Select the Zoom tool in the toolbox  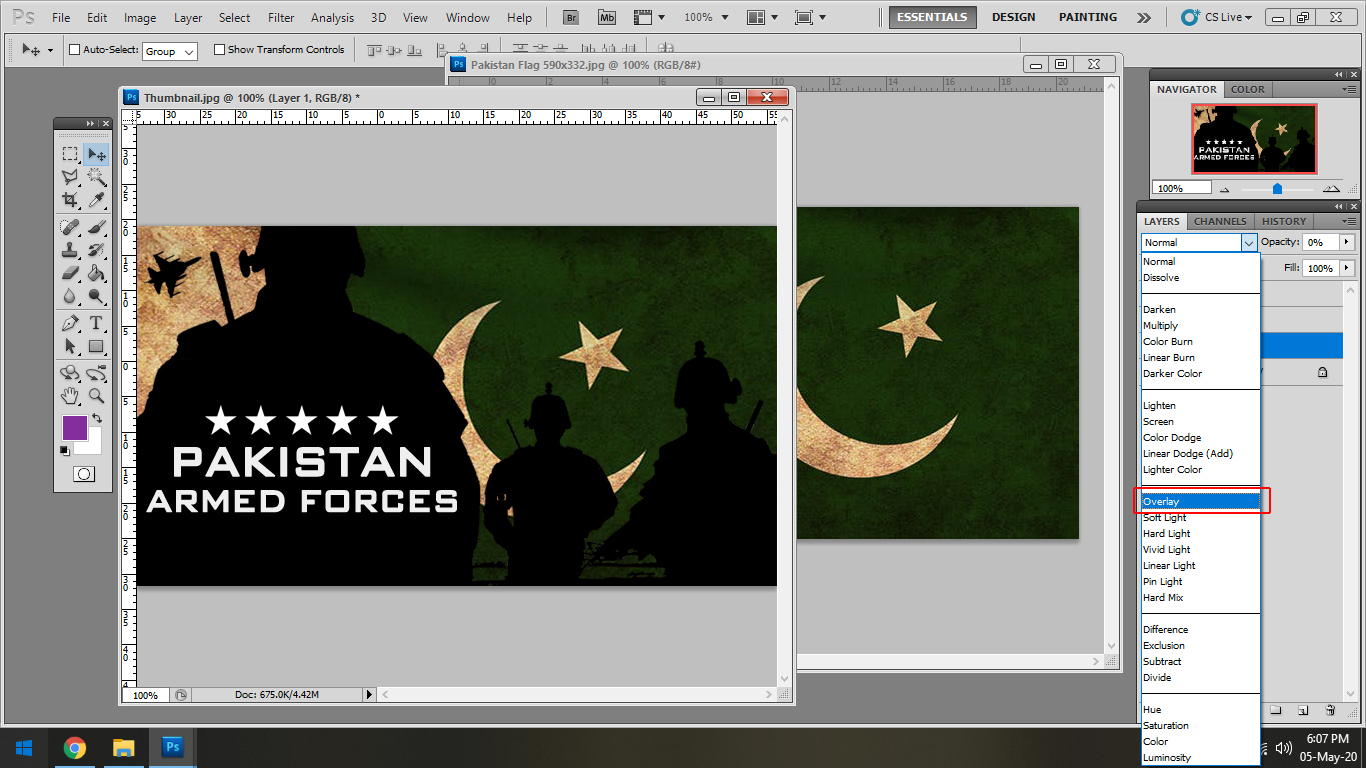pyautogui.click(x=97, y=396)
